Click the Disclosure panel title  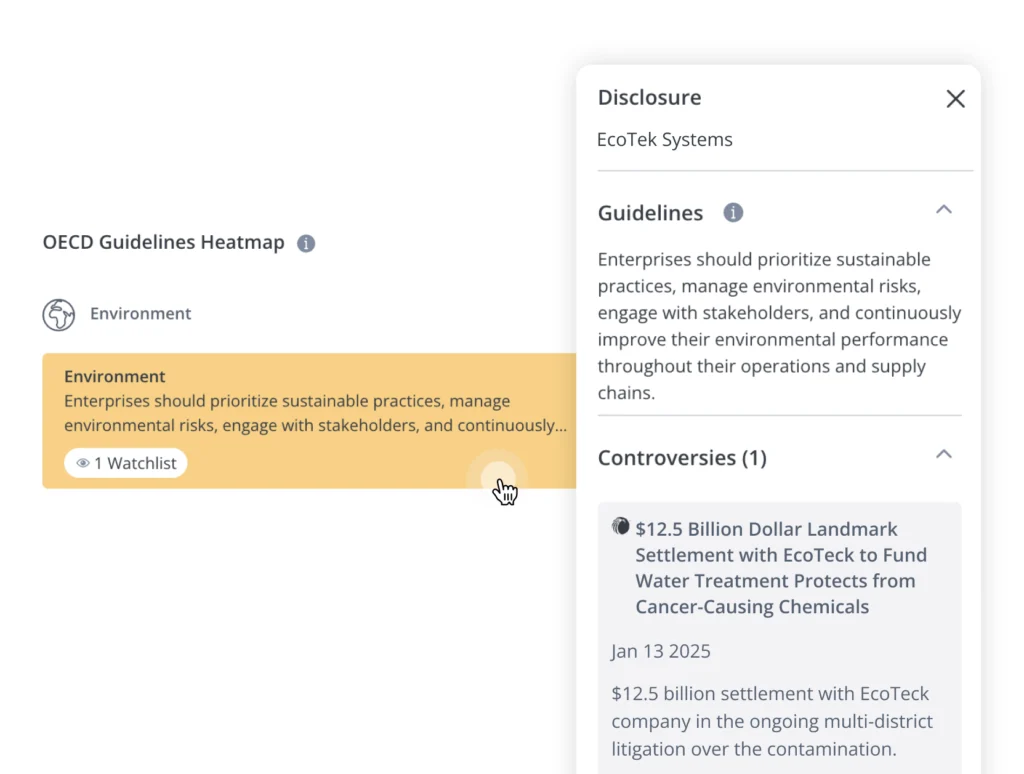(649, 98)
